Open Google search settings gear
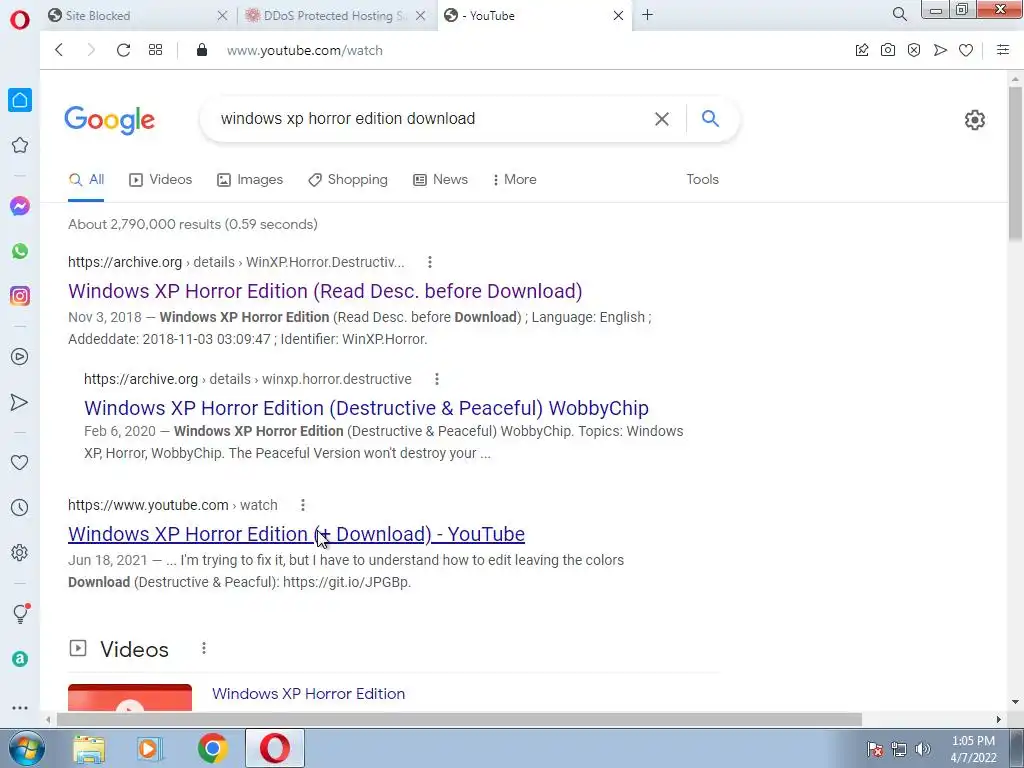 pos(974,120)
